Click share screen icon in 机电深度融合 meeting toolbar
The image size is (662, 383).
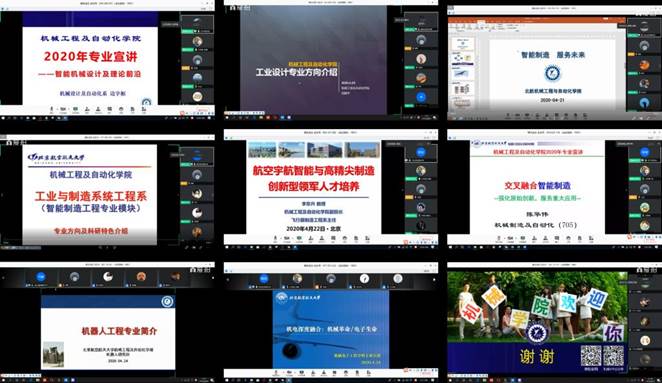pyautogui.click(x=301, y=373)
